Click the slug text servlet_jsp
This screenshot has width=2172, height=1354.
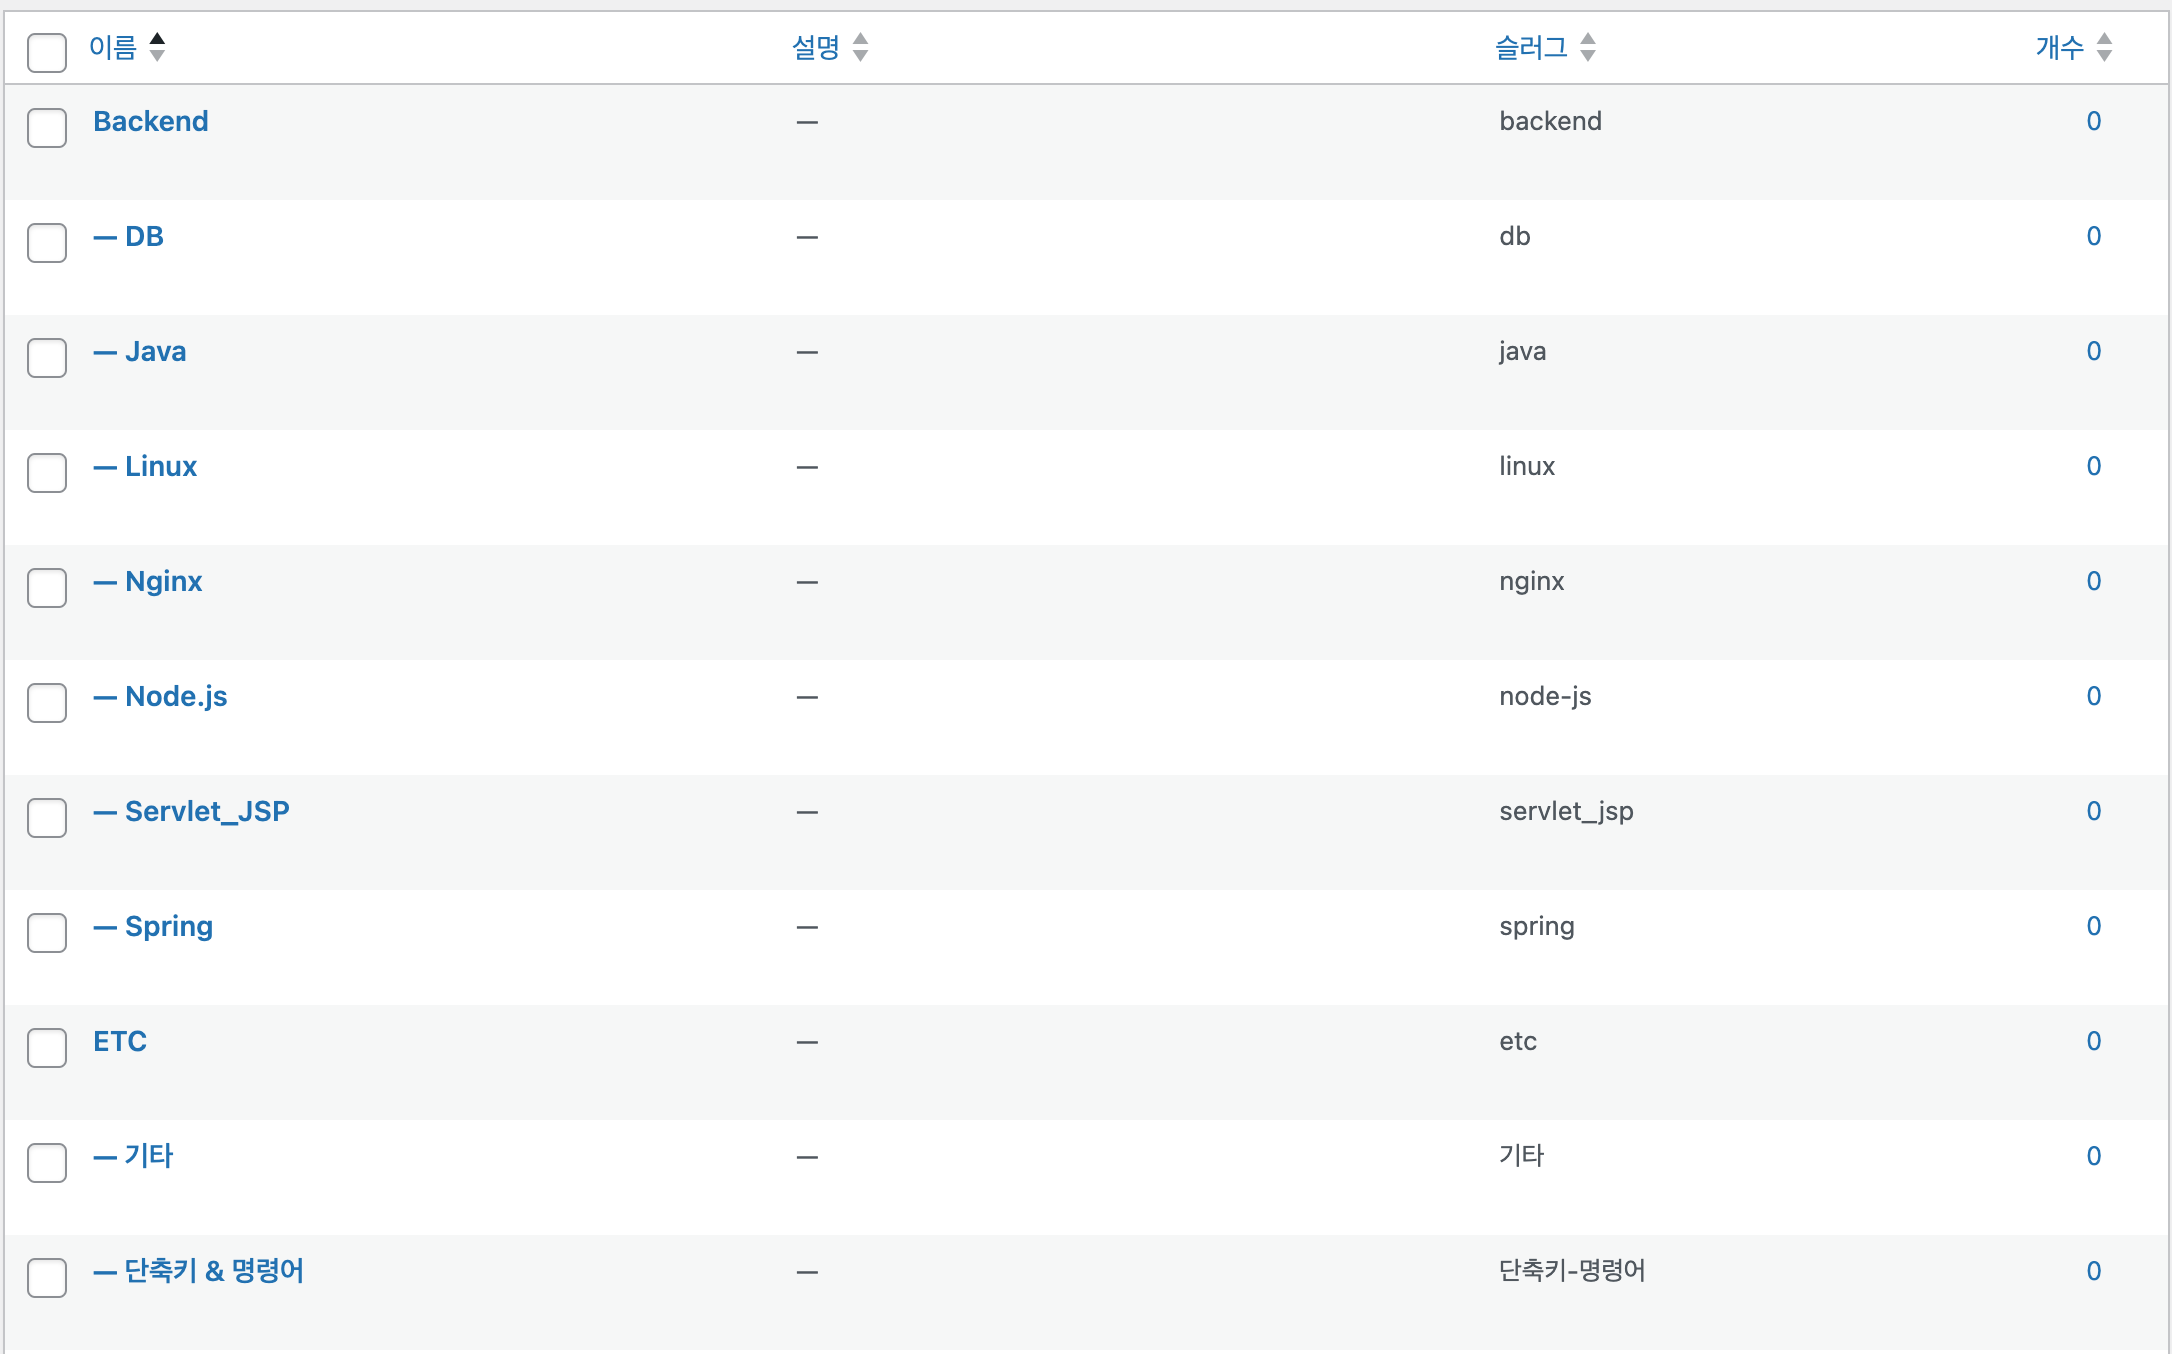point(1566,811)
